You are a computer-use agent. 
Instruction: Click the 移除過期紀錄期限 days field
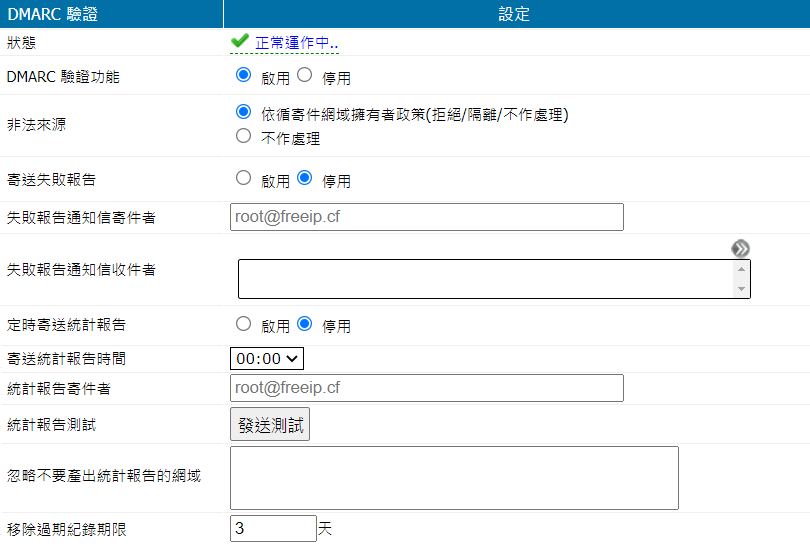point(273,529)
